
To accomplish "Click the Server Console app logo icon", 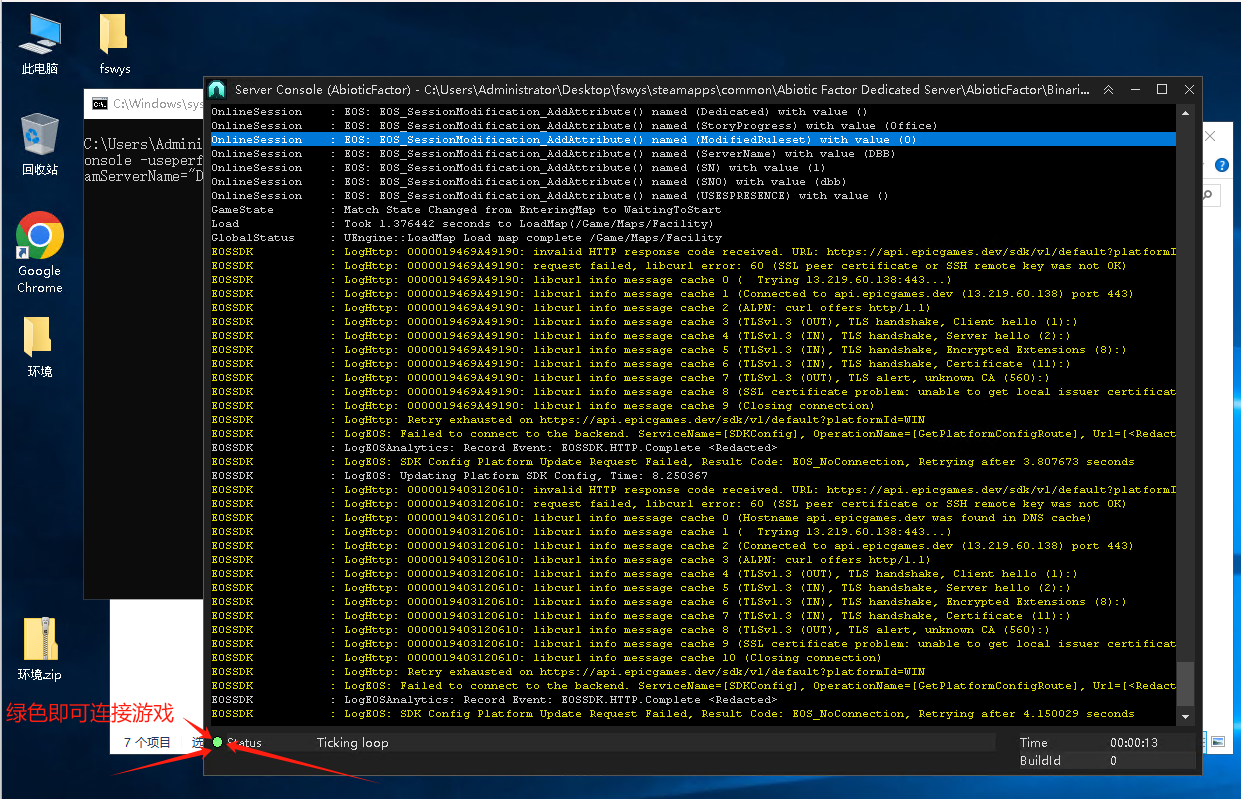I will (217, 89).
